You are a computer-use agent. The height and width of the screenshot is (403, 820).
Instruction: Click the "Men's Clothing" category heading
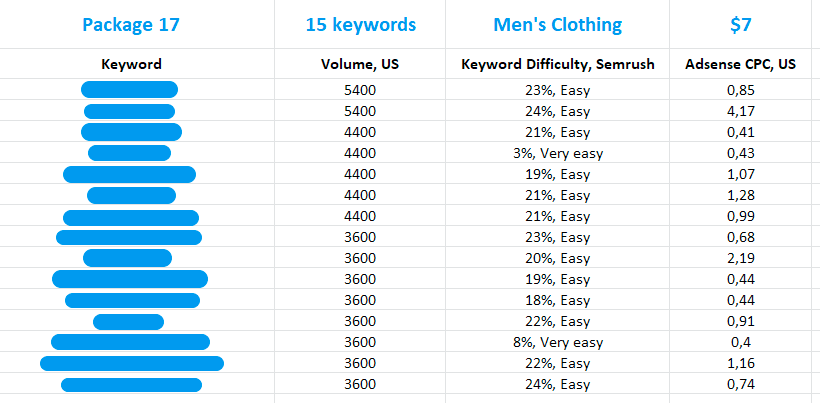coord(557,25)
